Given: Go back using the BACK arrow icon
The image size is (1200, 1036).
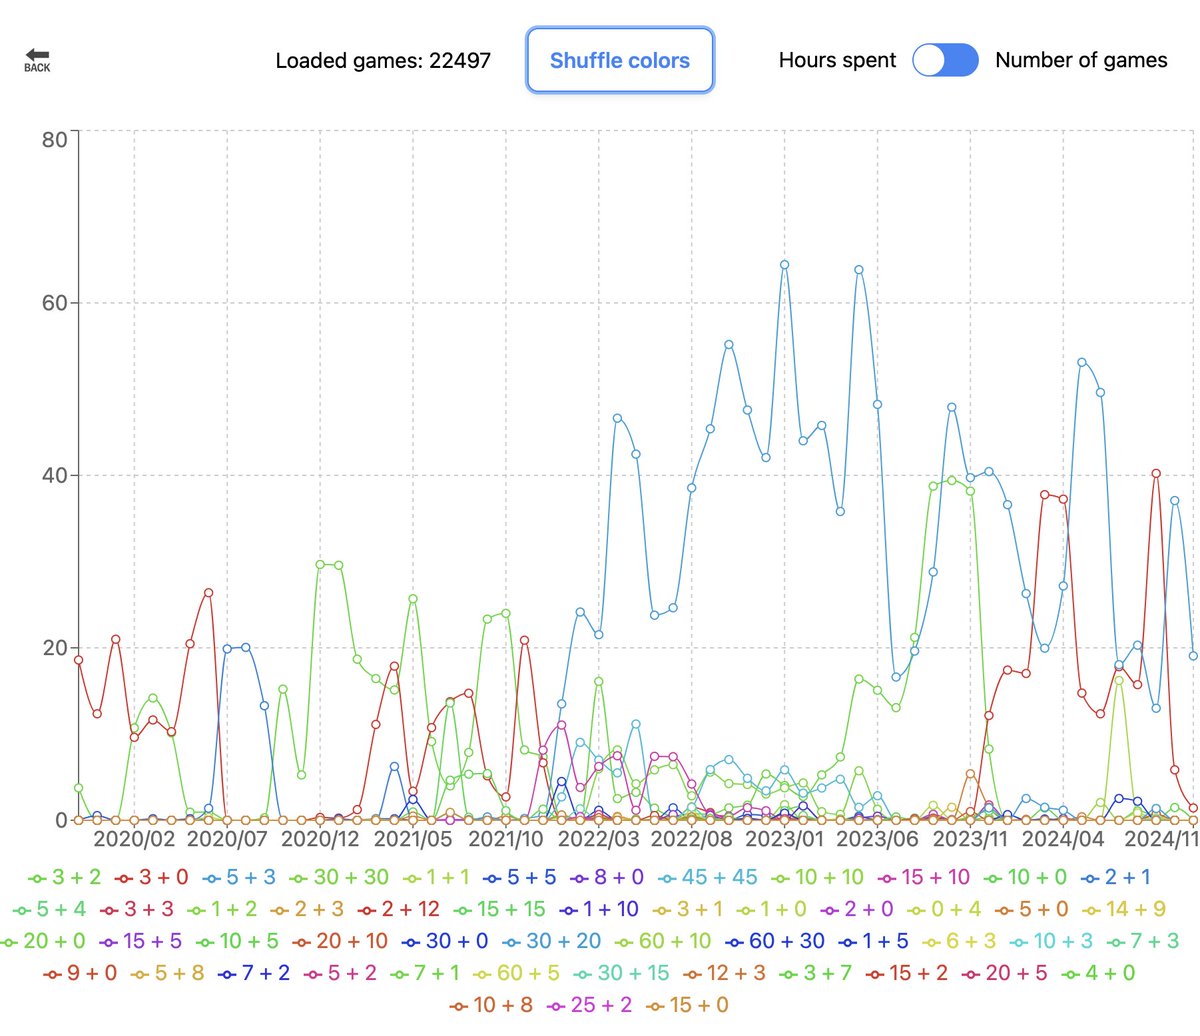Looking at the screenshot, I should point(37,60).
